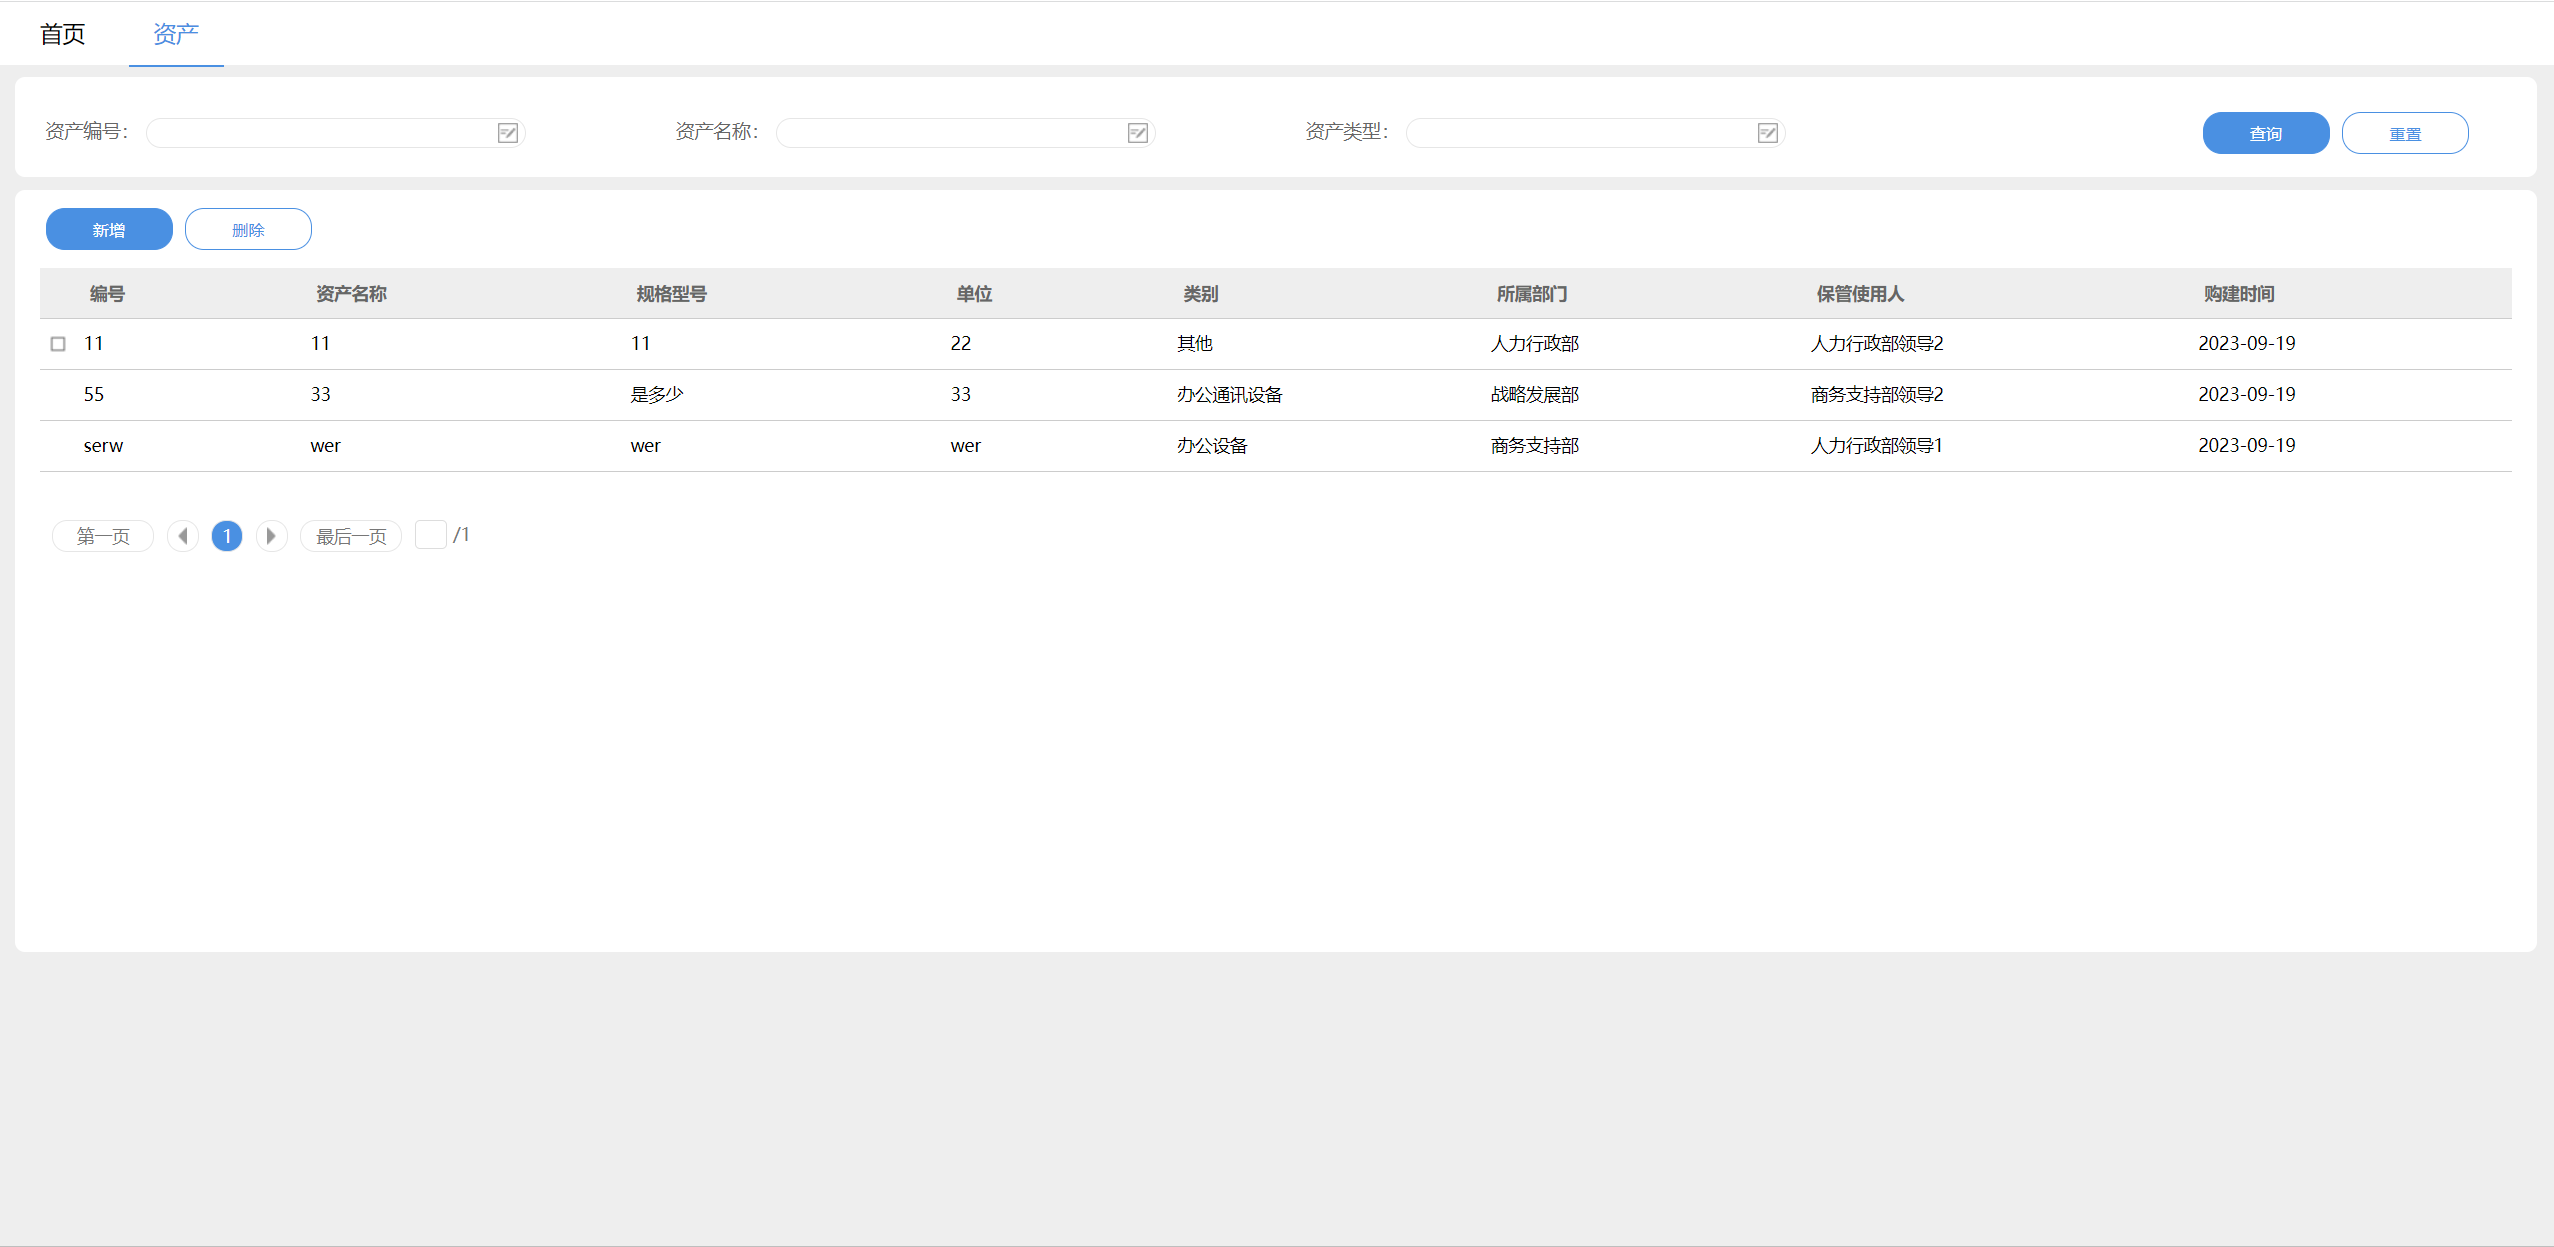2554x1247 pixels.
Task: Click the page number jump box
Action: [x=430, y=535]
